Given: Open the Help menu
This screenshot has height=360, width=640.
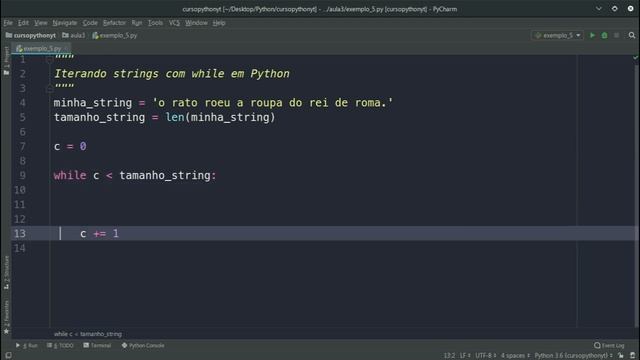Looking at the screenshot, I should pyautogui.click(x=219, y=23).
